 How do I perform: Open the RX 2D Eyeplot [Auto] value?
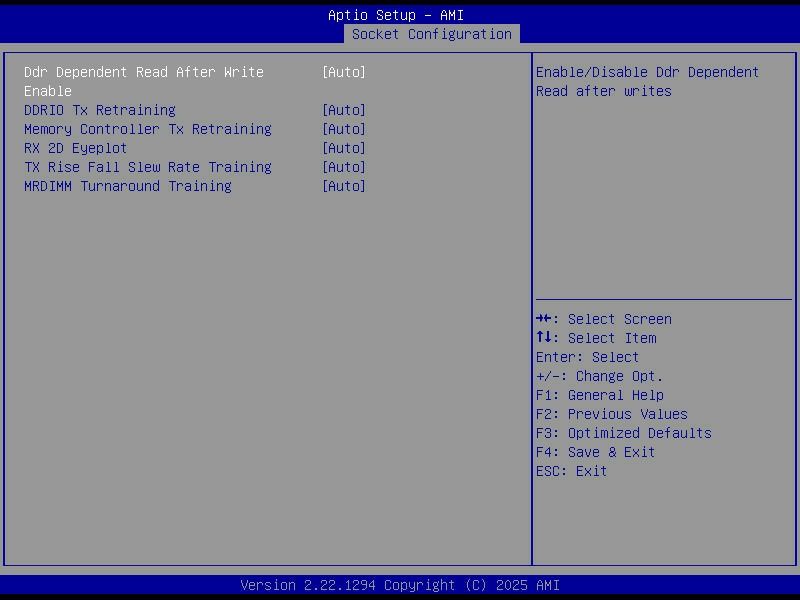click(344, 148)
